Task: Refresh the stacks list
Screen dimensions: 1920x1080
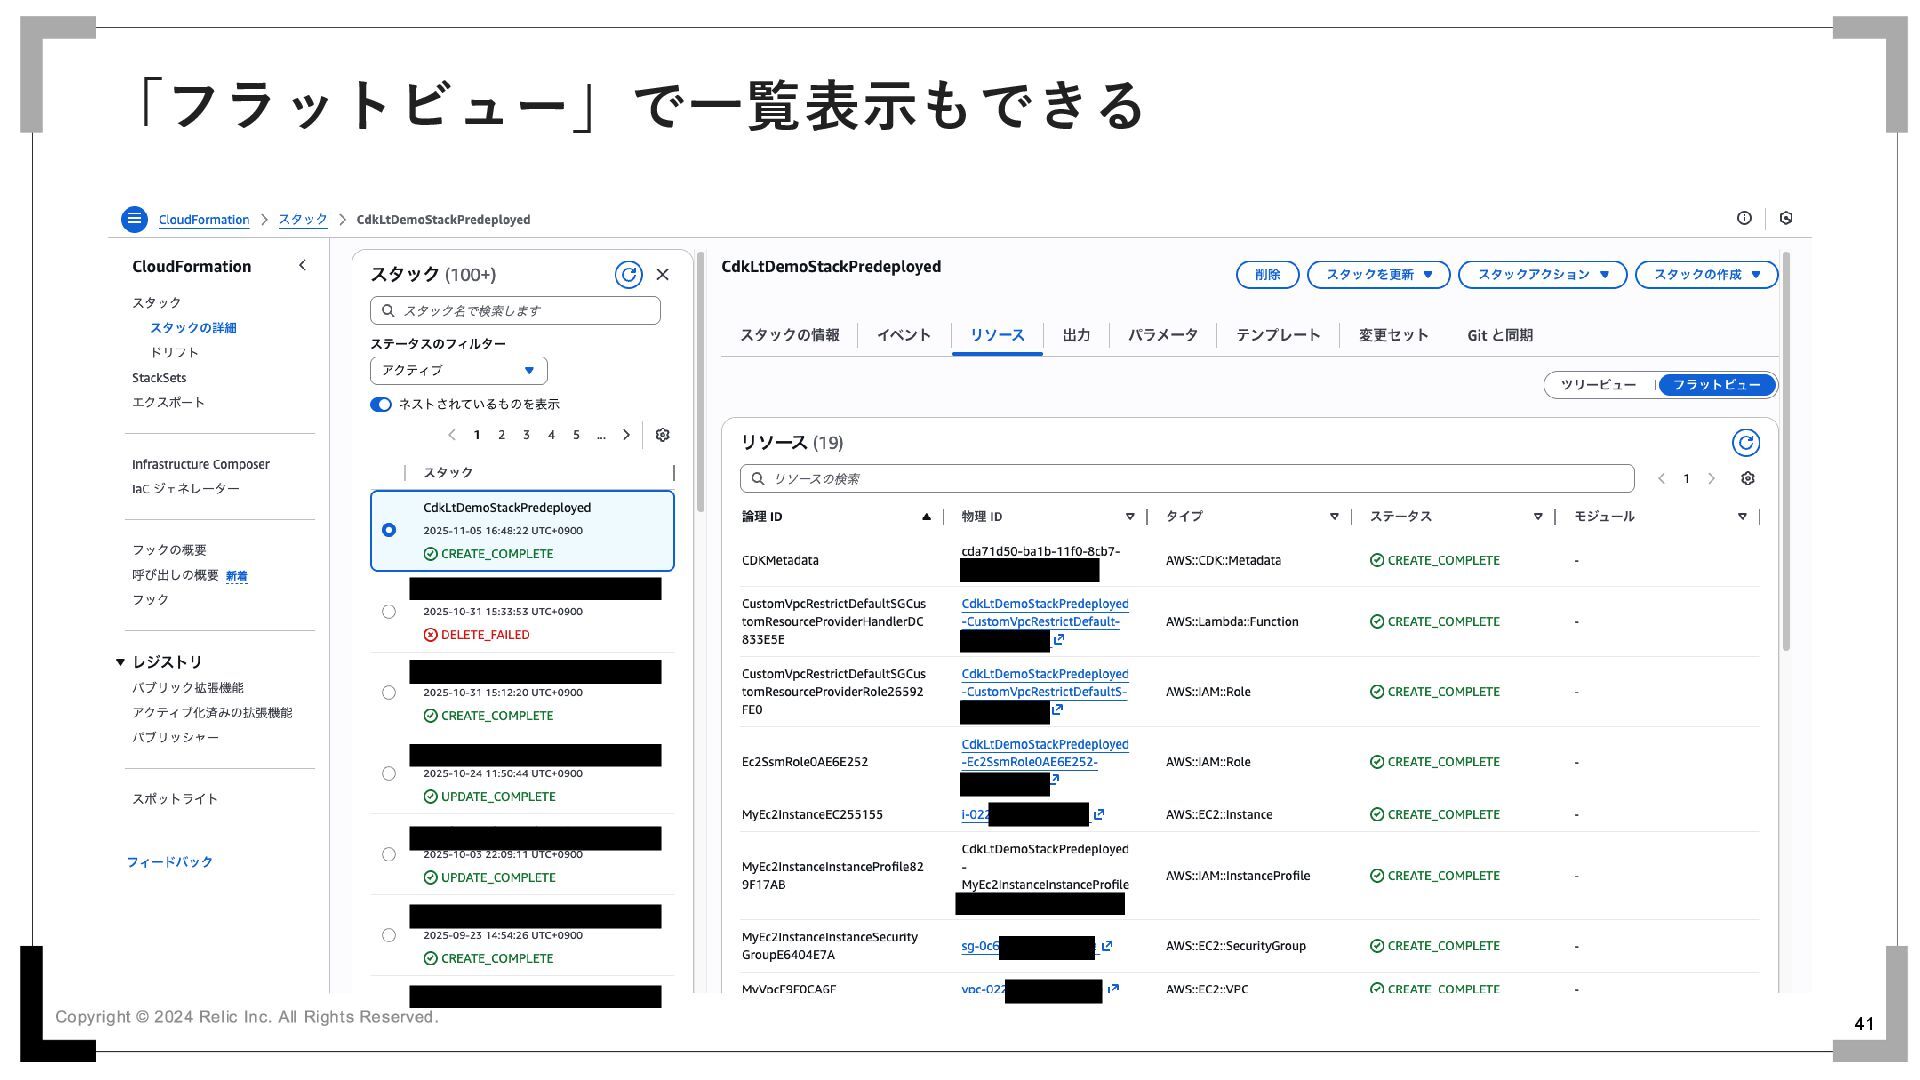Action: pos(628,275)
